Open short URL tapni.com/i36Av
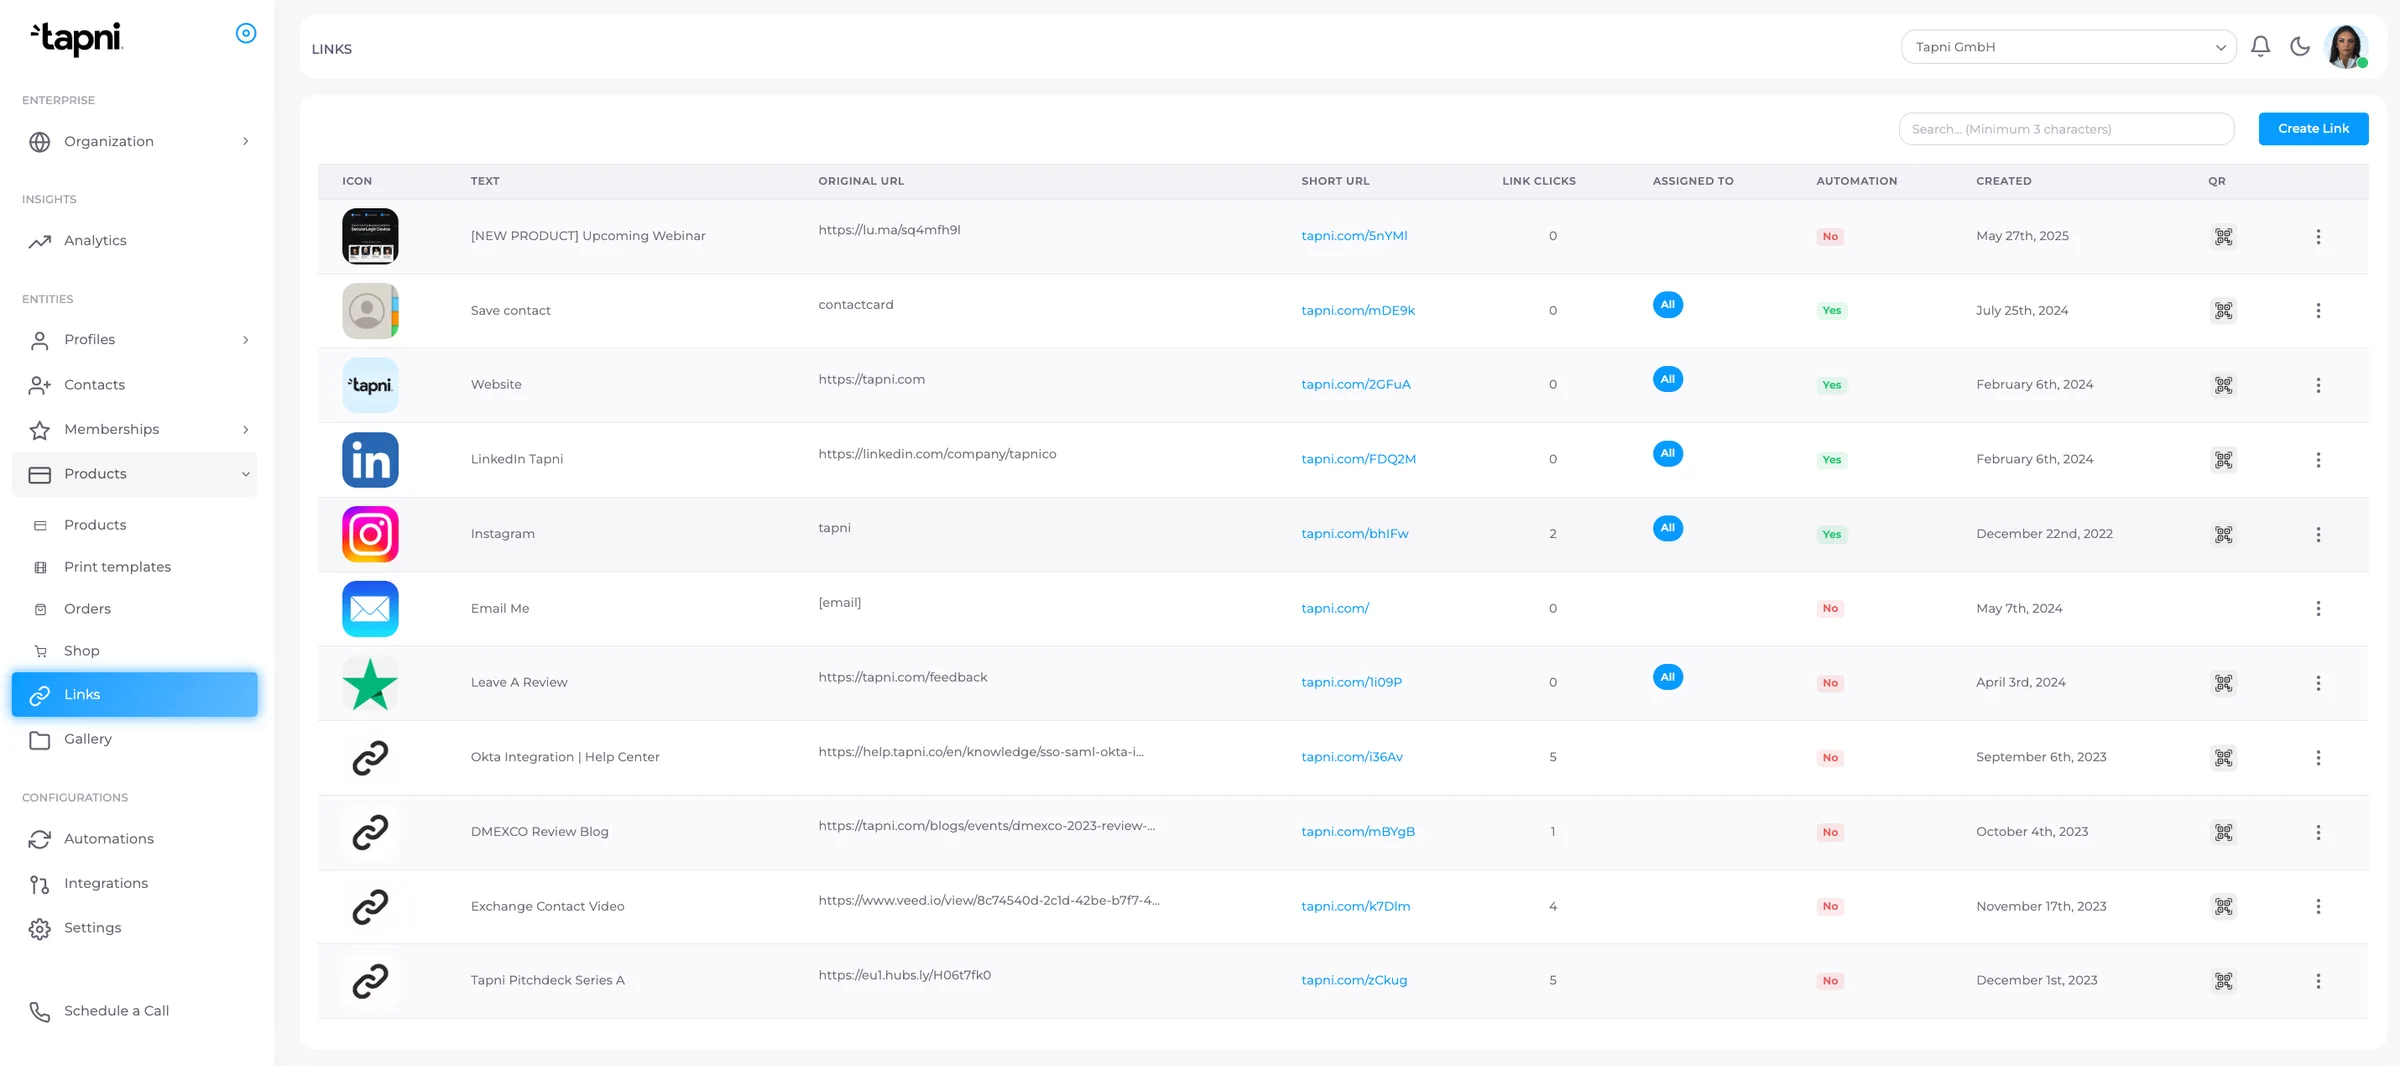Viewport: 2400px width, 1066px height. (1352, 757)
